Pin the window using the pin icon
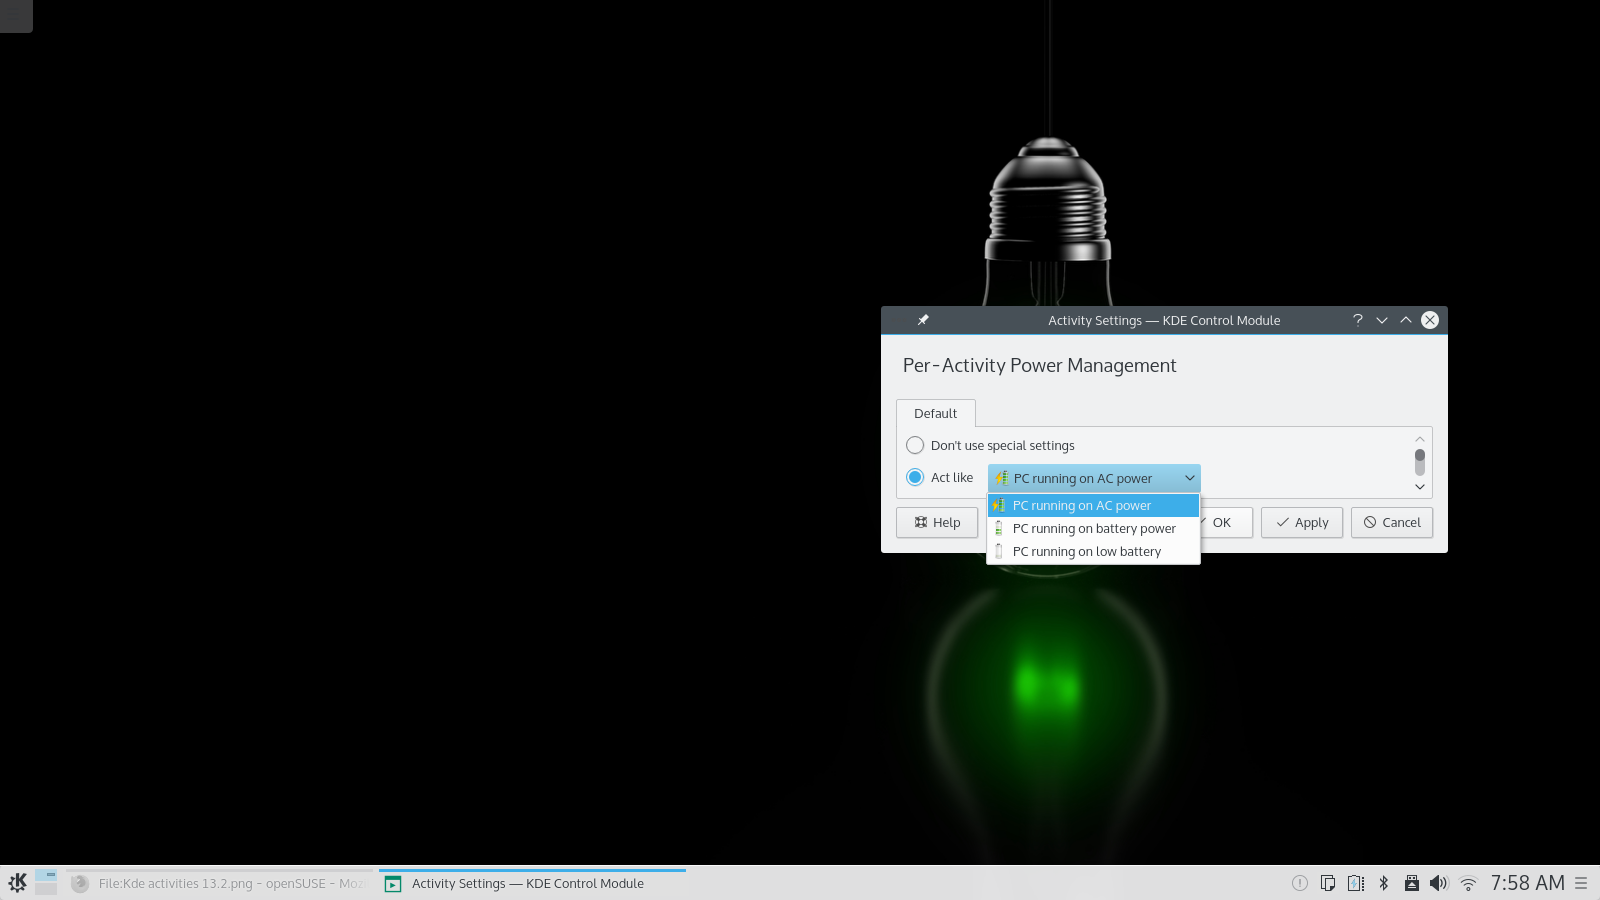 coord(923,320)
